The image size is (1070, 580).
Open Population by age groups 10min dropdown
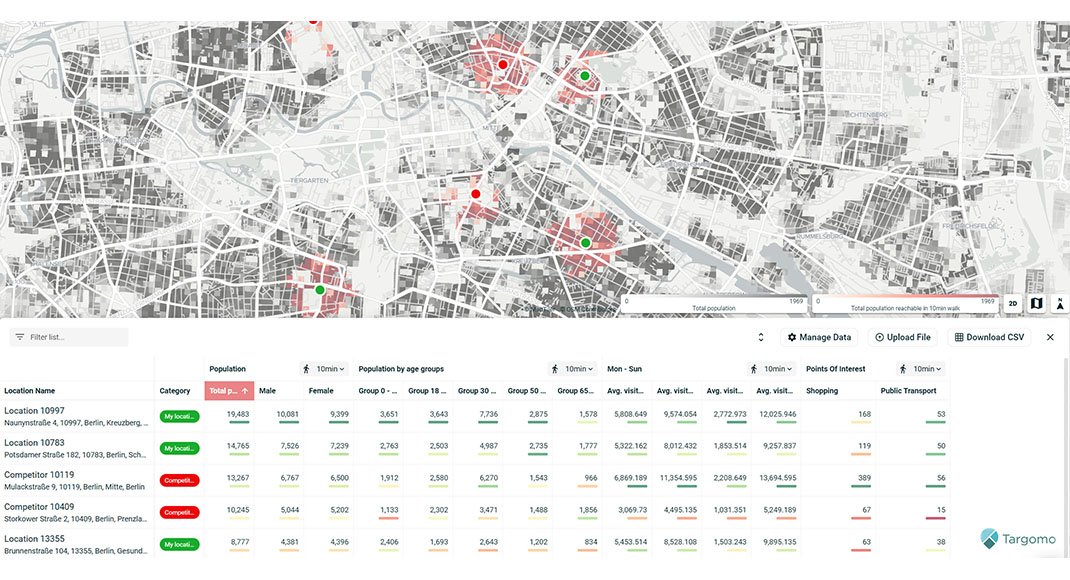pyautogui.click(x=573, y=368)
